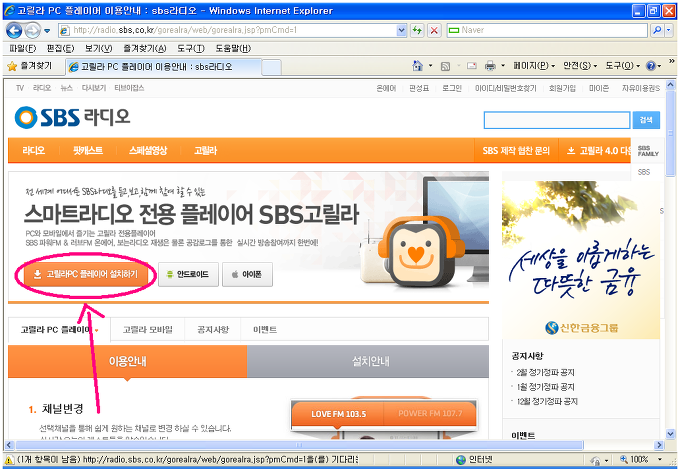
Task: Click the Read mail envelope icon
Action: click(x=471, y=66)
